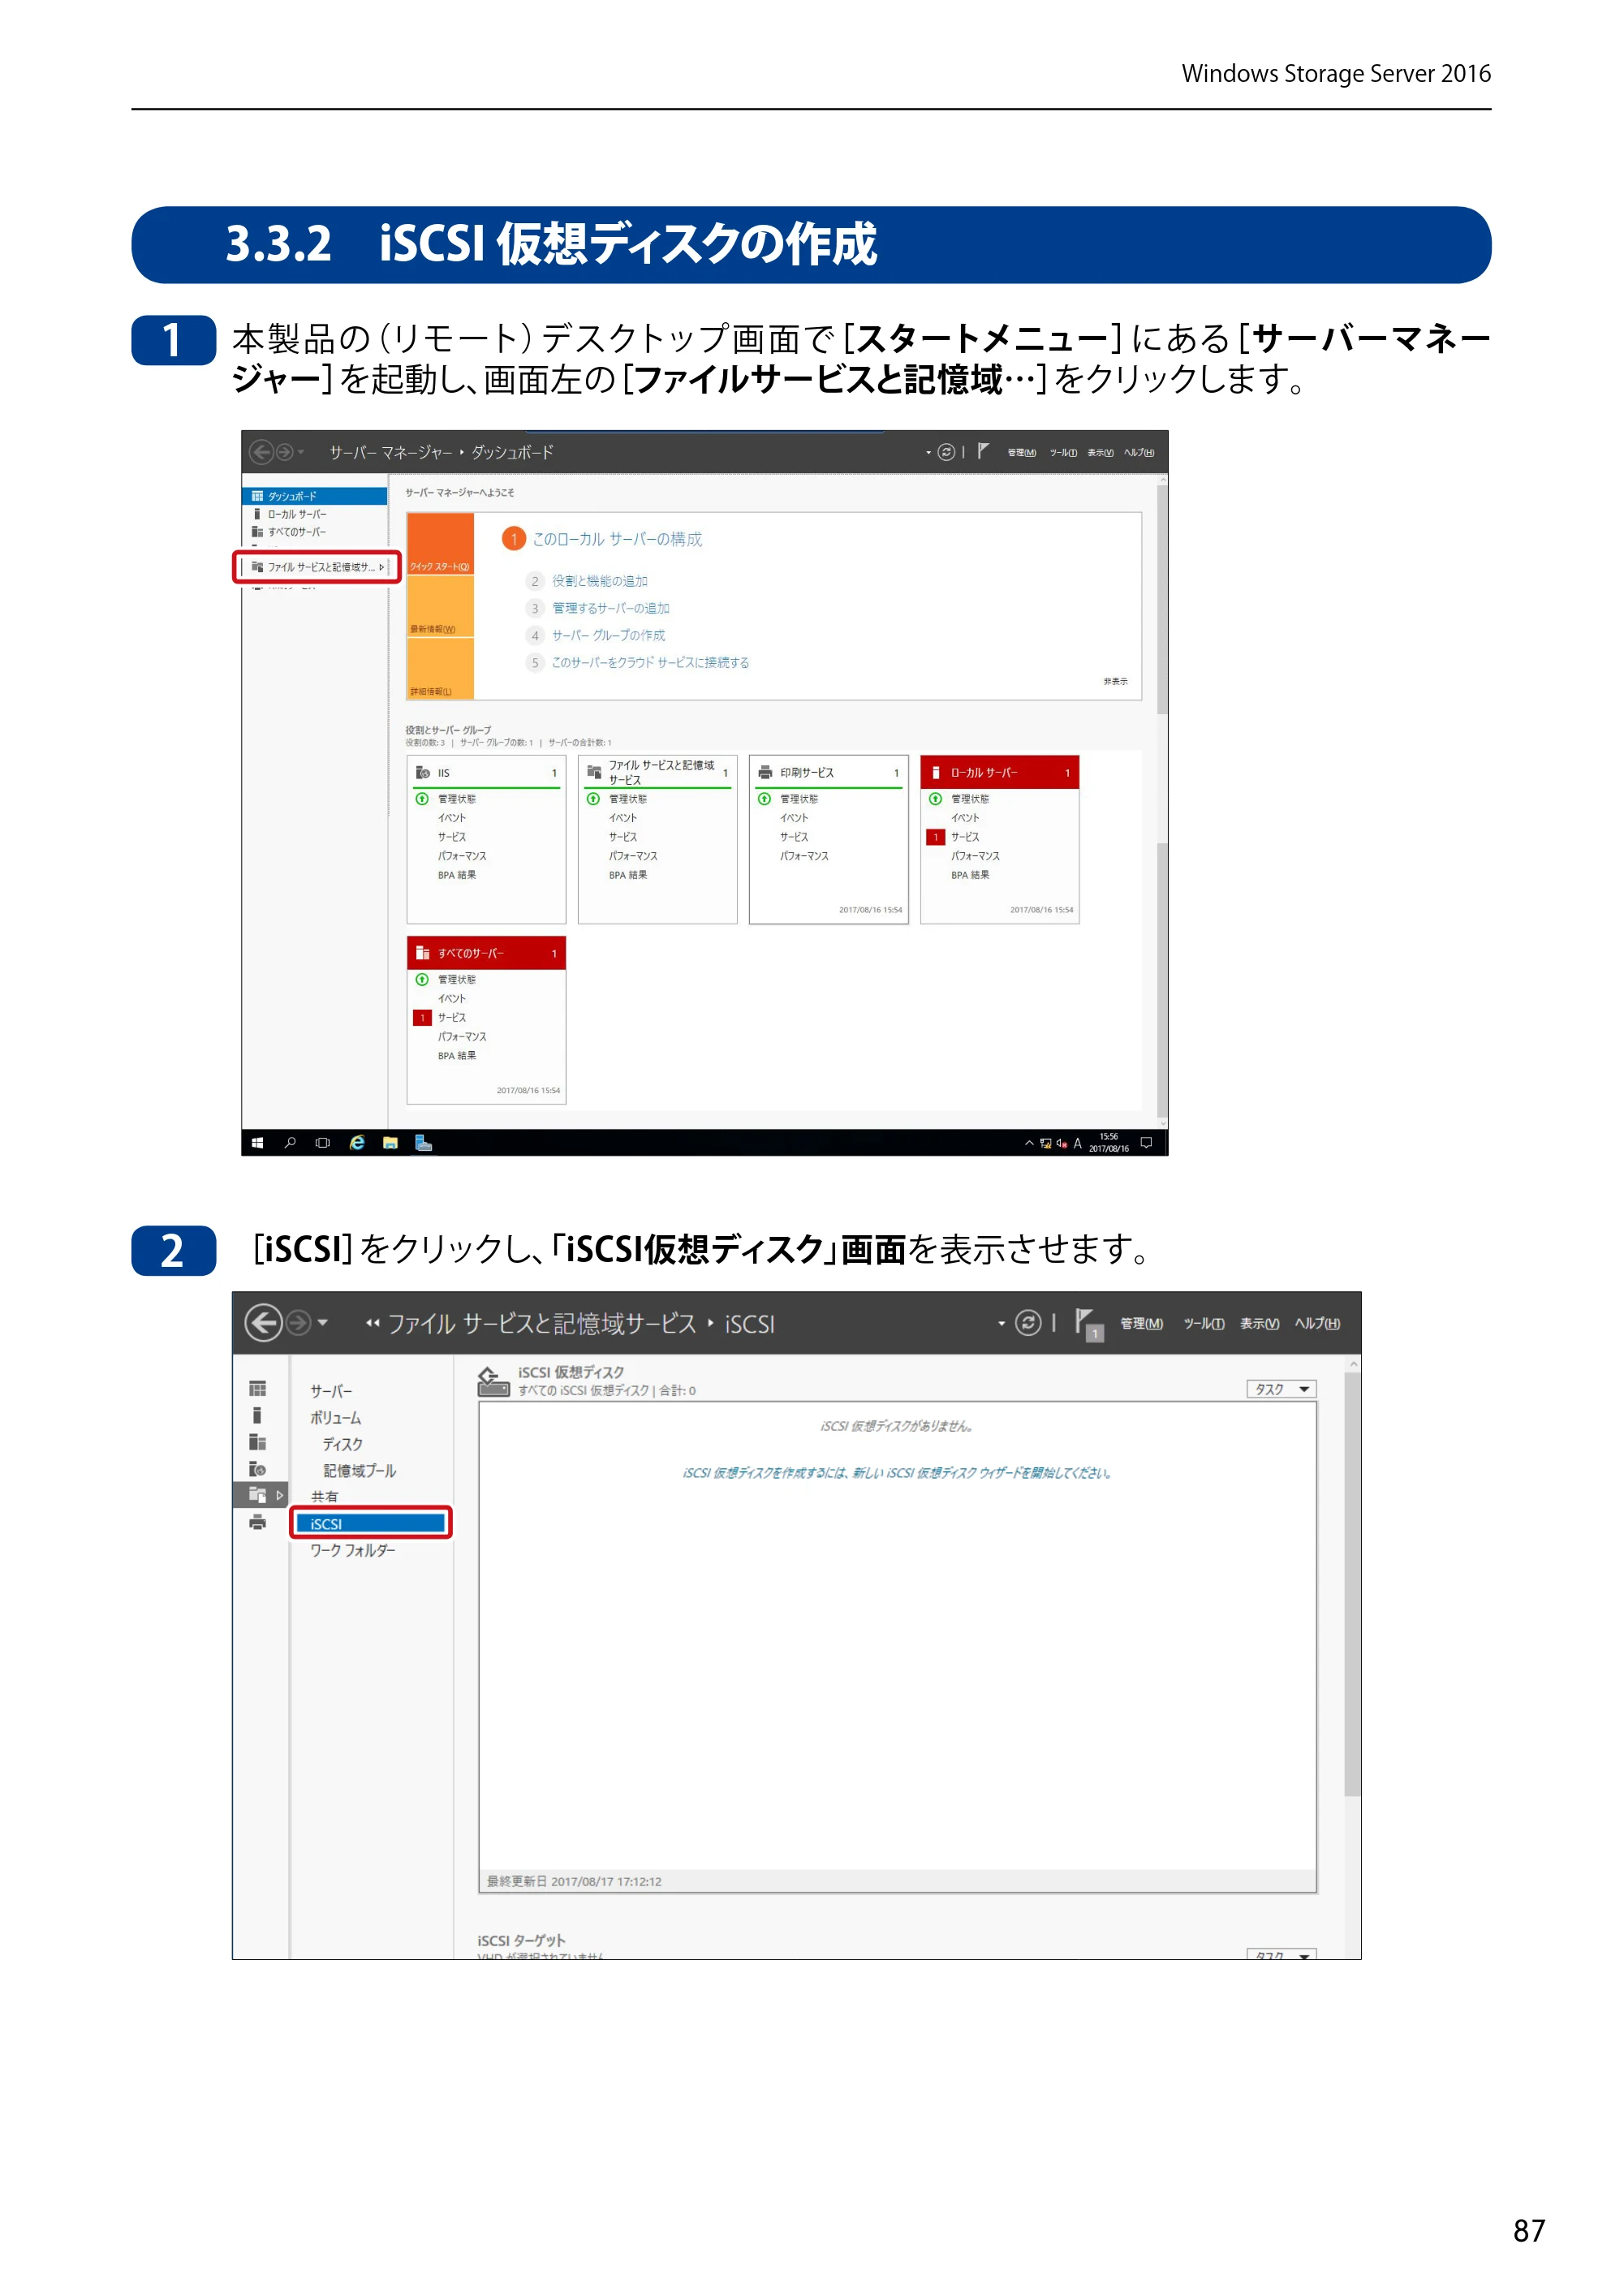Click the vertical scrollbar of the iSCSI window
Image resolution: width=1624 pixels, height=2296 pixels.
[1352, 1584]
